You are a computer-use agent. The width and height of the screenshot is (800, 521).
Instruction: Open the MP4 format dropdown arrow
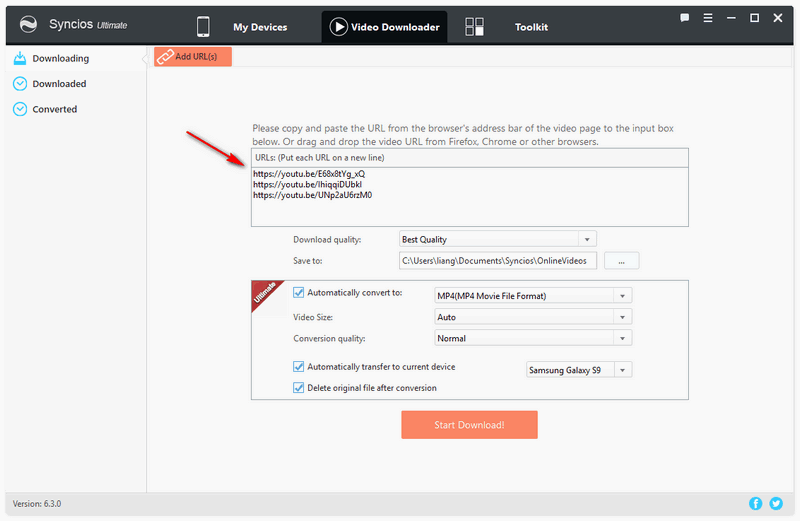coord(622,296)
